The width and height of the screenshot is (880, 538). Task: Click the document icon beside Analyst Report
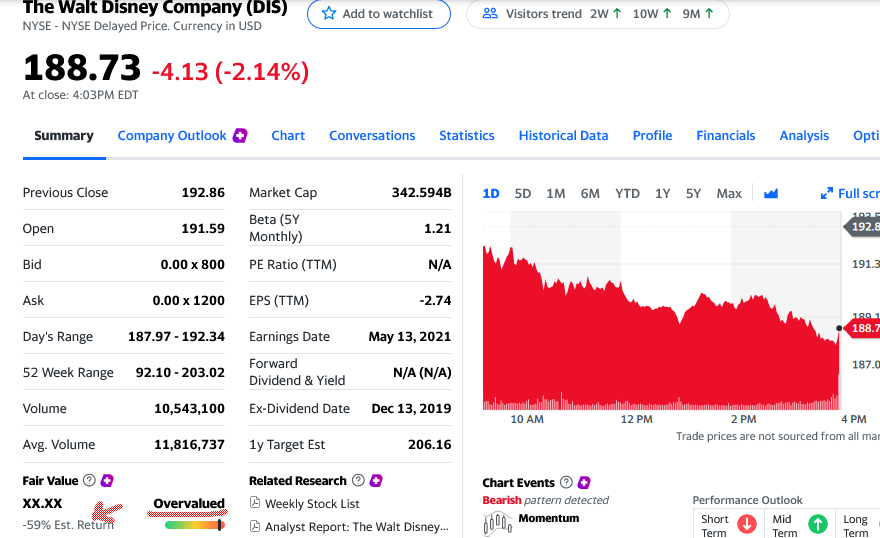pyautogui.click(x=255, y=526)
